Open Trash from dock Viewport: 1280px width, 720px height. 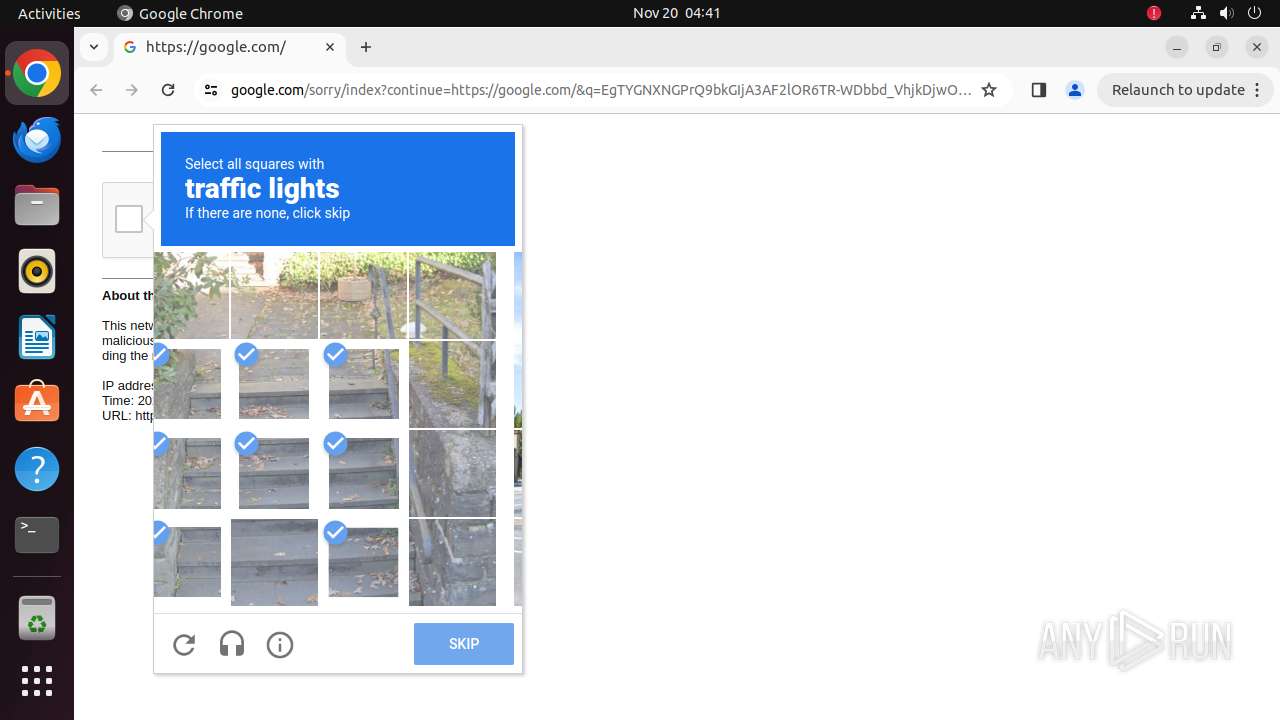[x=37, y=618]
